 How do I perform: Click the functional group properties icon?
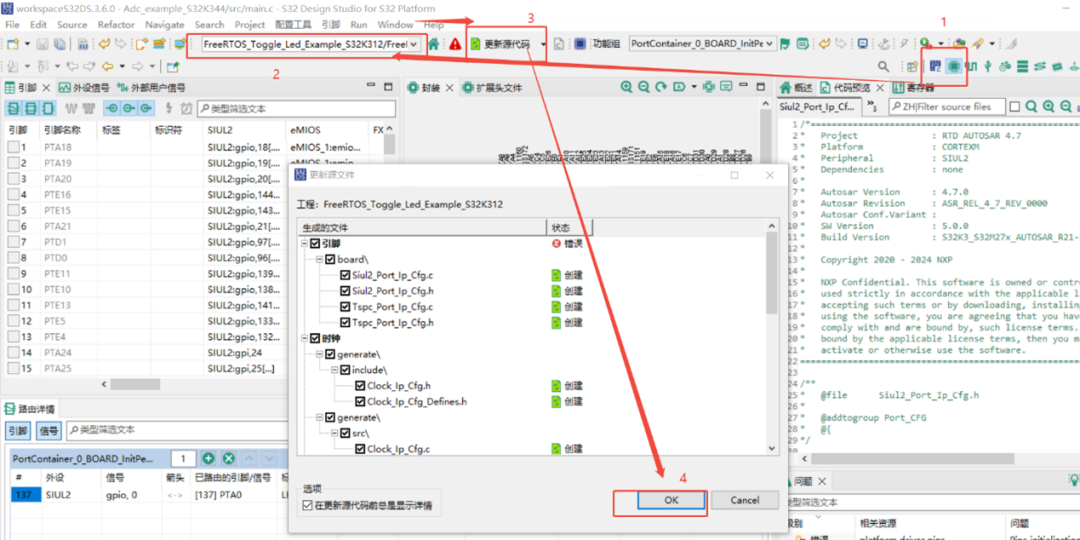click(x=802, y=44)
